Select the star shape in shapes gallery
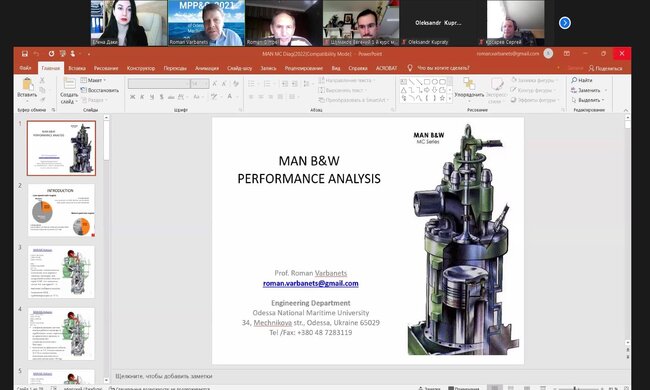Viewport: 650px width, 390px height. [x=442, y=98]
